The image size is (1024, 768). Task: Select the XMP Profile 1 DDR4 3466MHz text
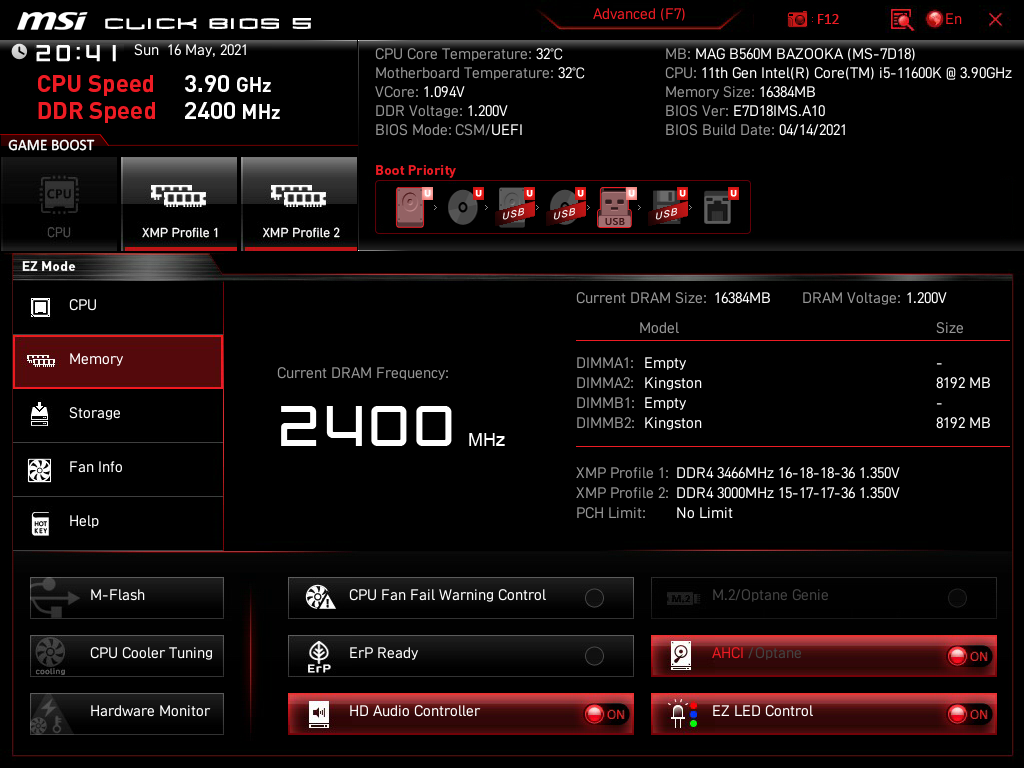pos(788,473)
